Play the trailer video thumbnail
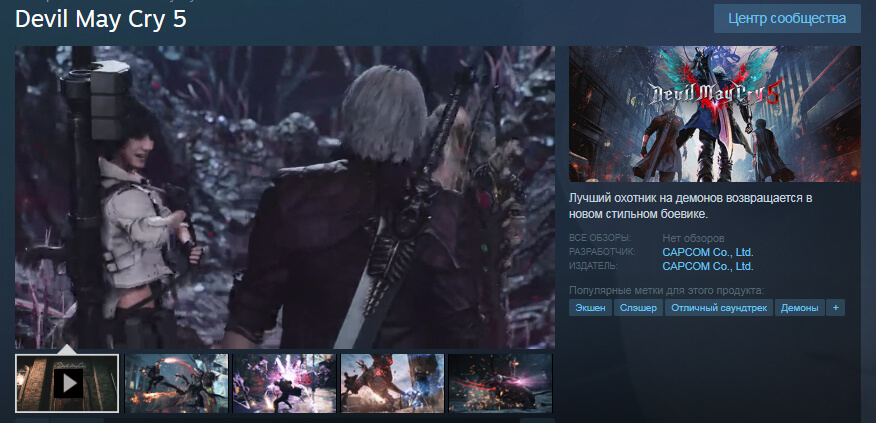Screen dimensions: 876x423 tap(67, 383)
